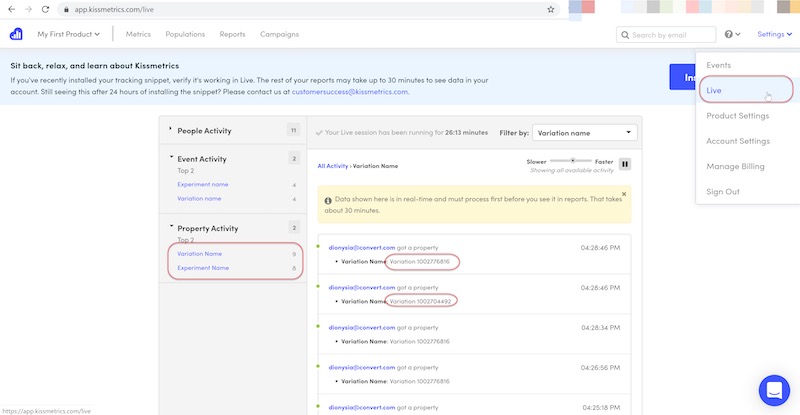
Task: Select Product Settings menu entry
Action: [x=737, y=116]
